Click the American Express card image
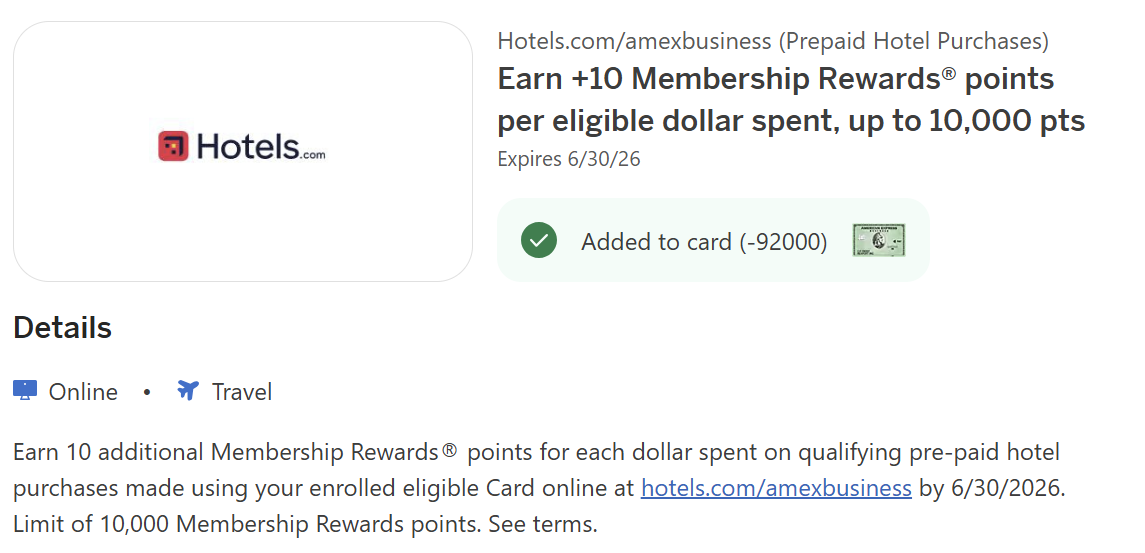Image resolution: width=1145 pixels, height=553 pixels. point(878,241)
